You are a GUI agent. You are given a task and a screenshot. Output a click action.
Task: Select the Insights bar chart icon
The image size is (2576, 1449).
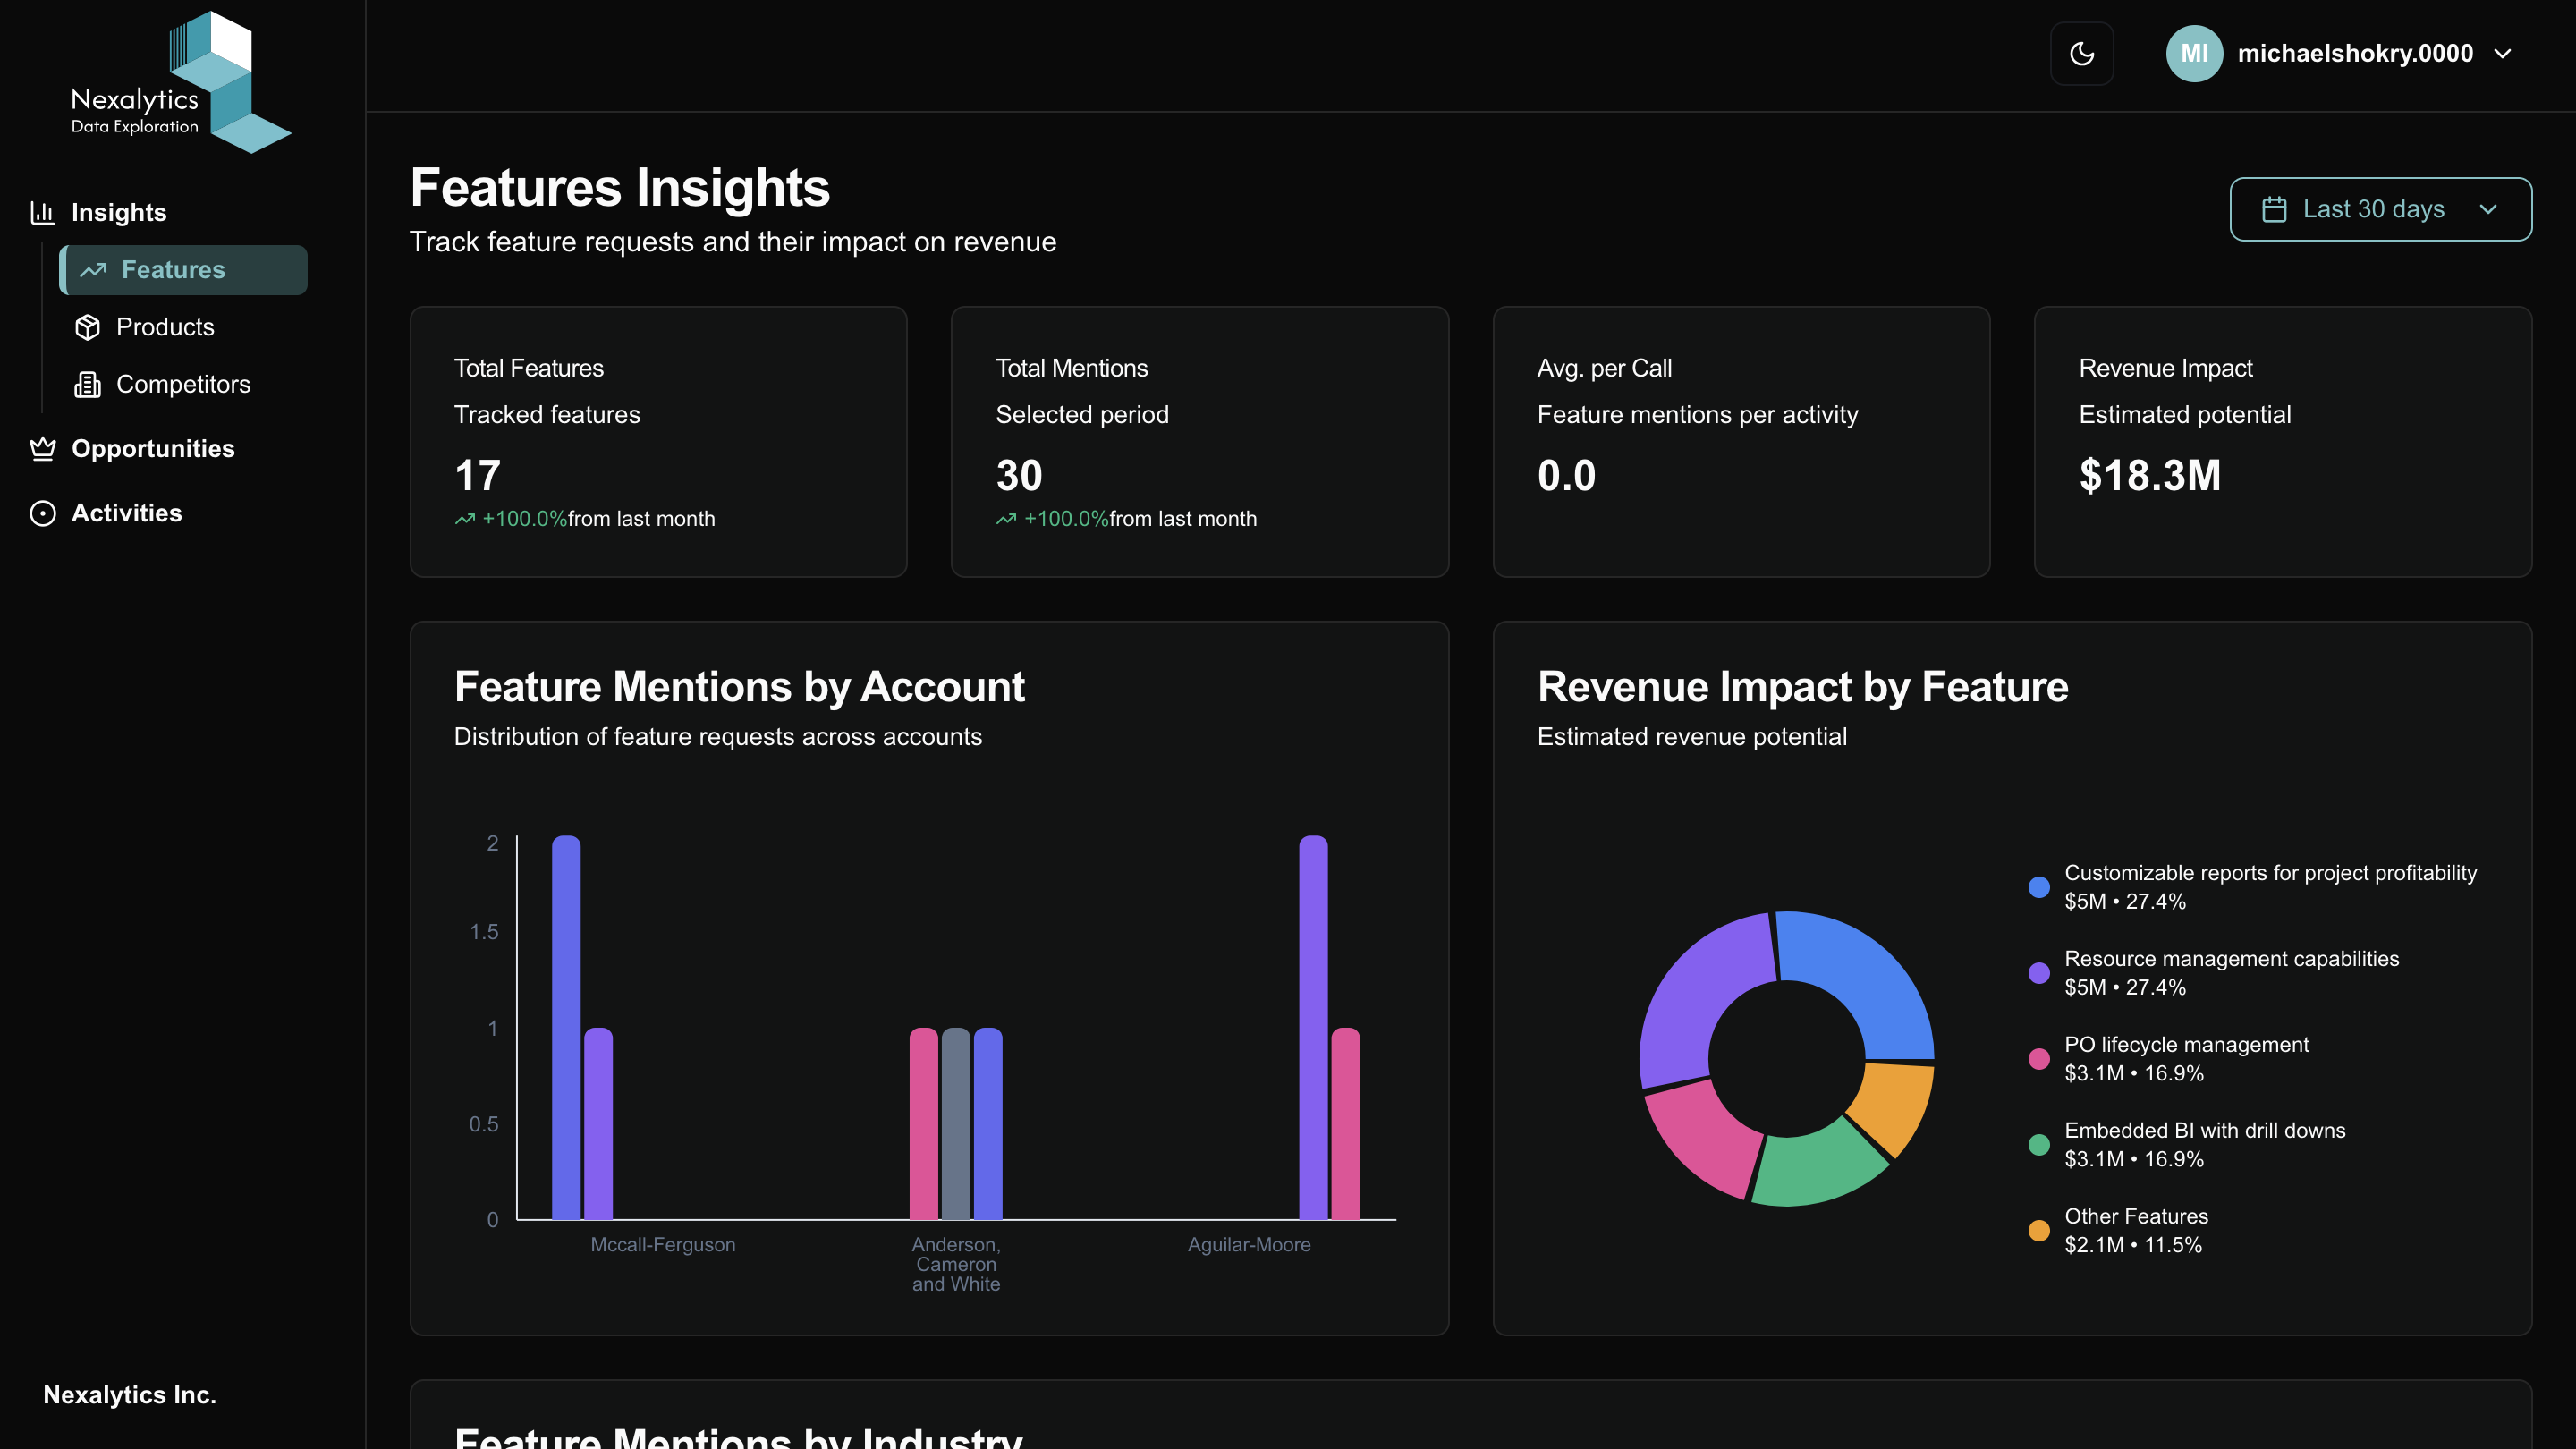[42, 212]
